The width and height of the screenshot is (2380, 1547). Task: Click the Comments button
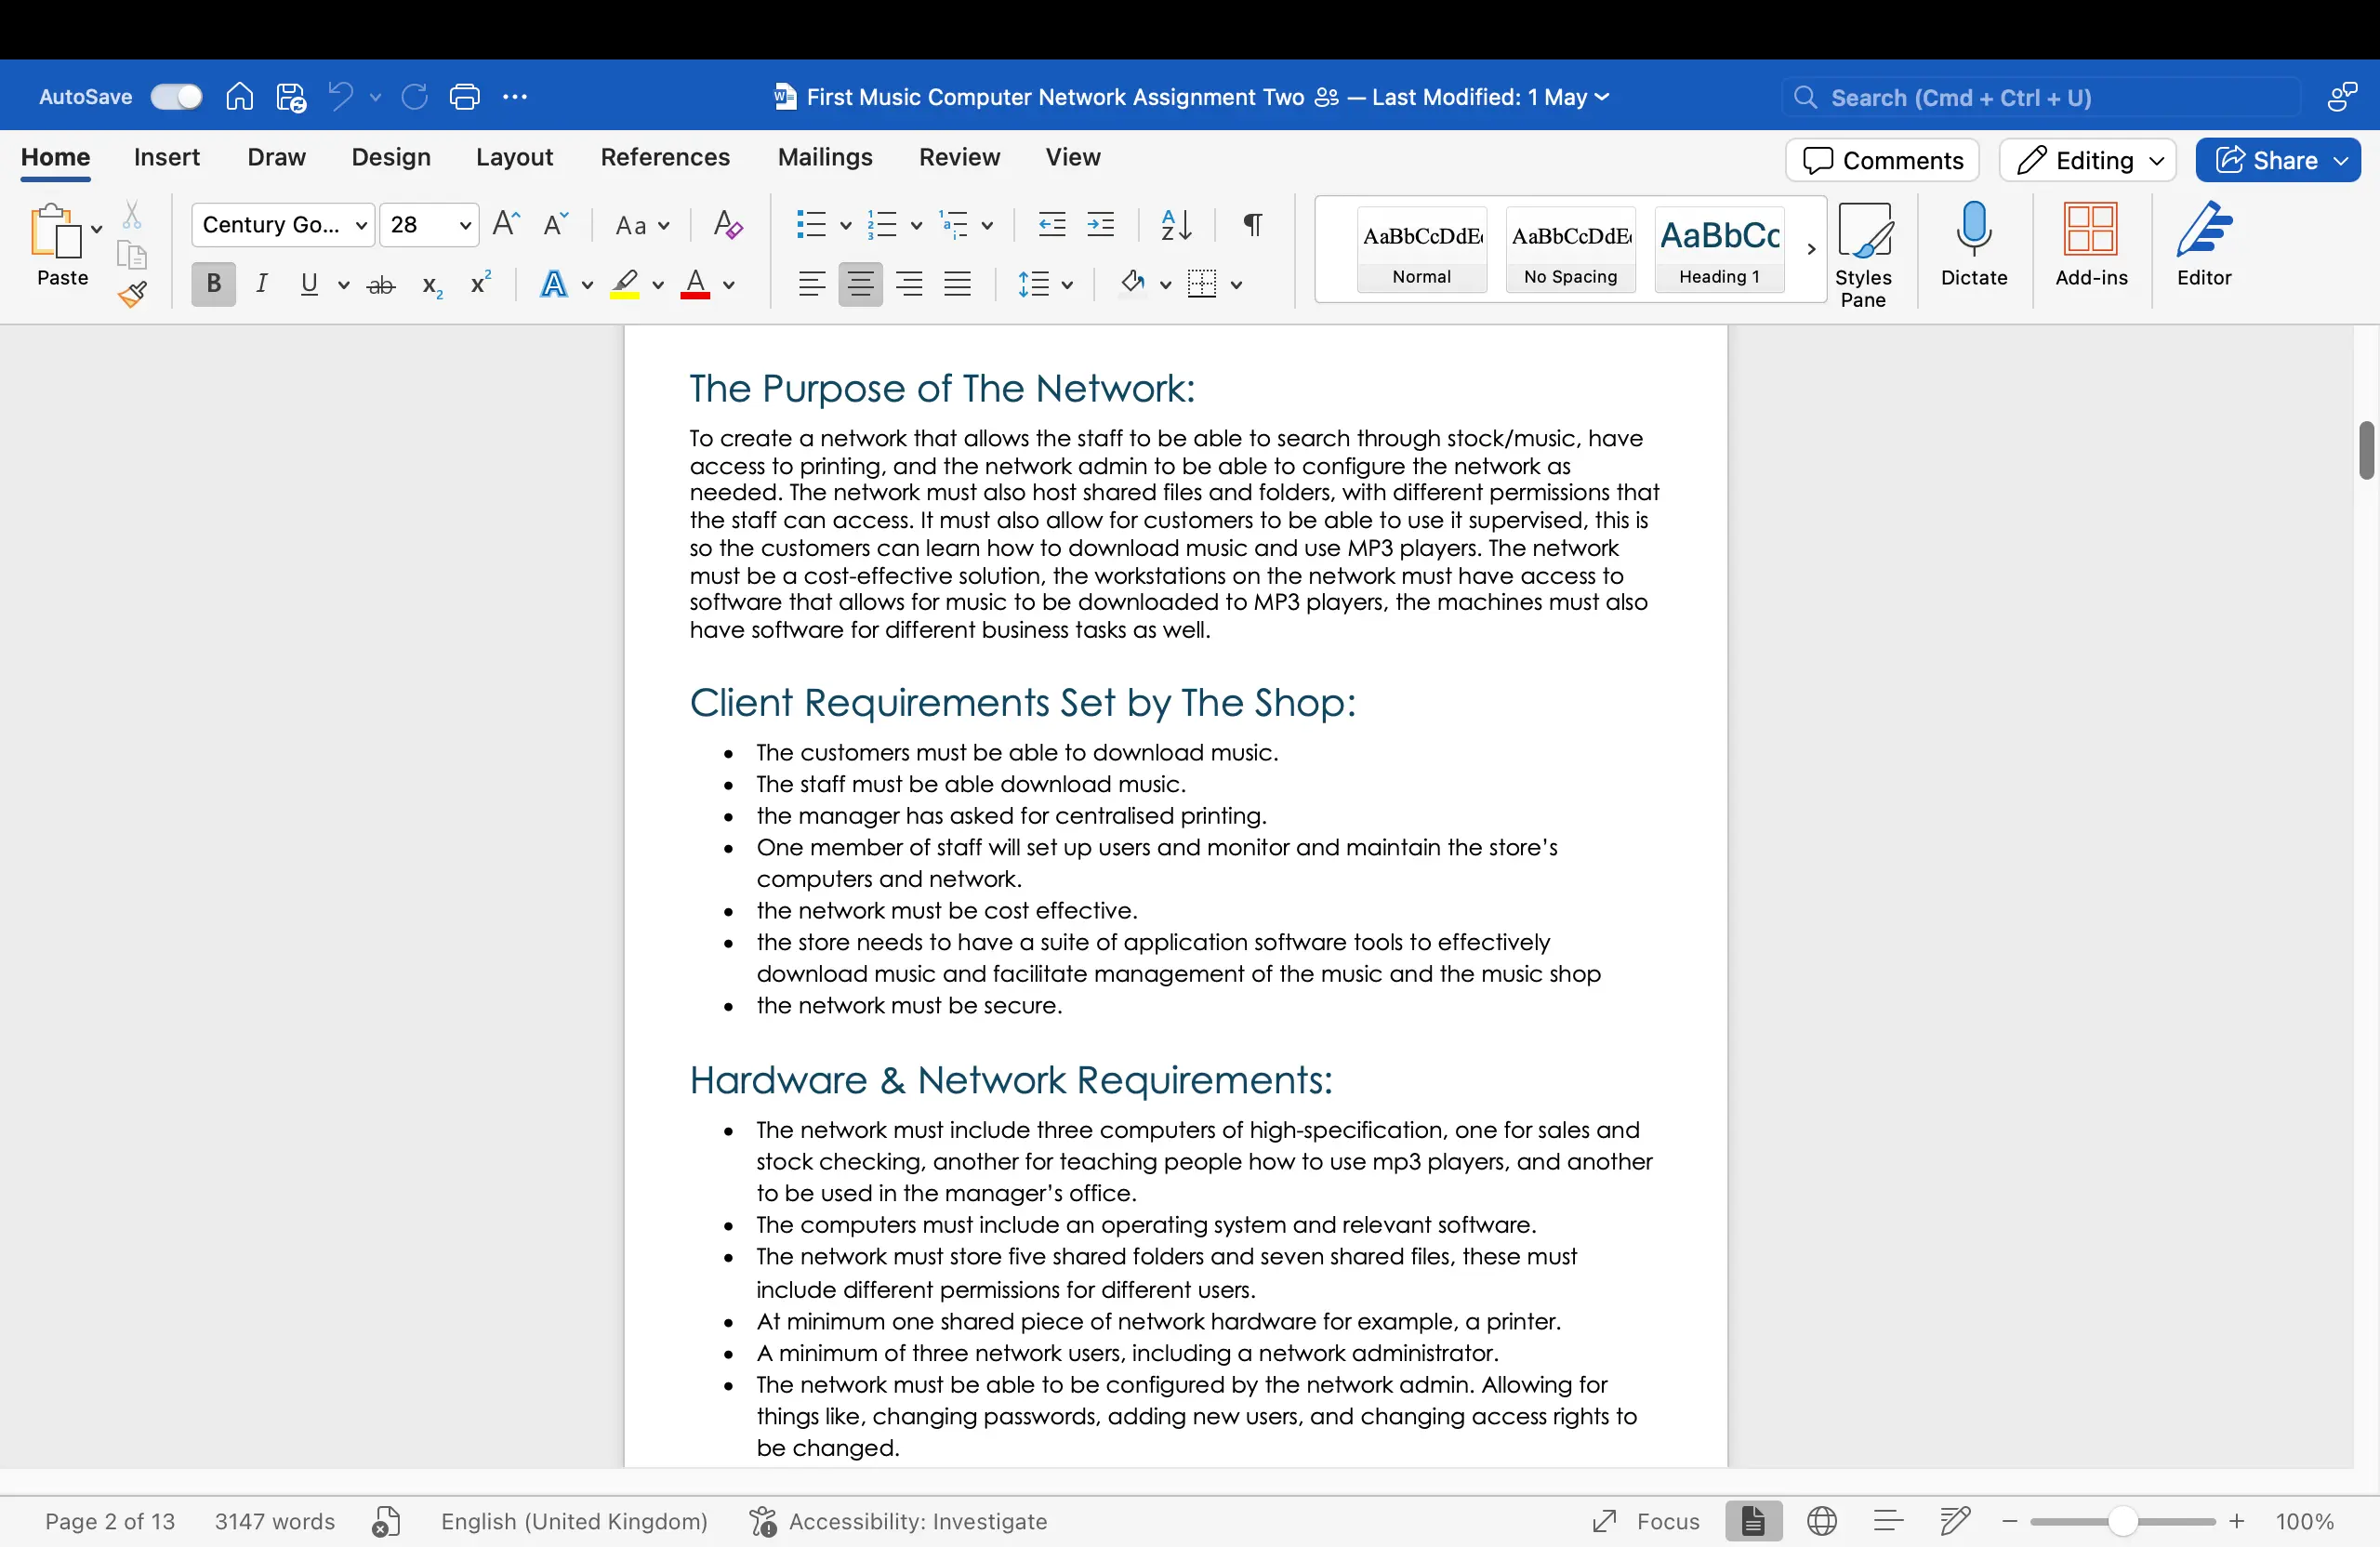[x=1882, y=161]
